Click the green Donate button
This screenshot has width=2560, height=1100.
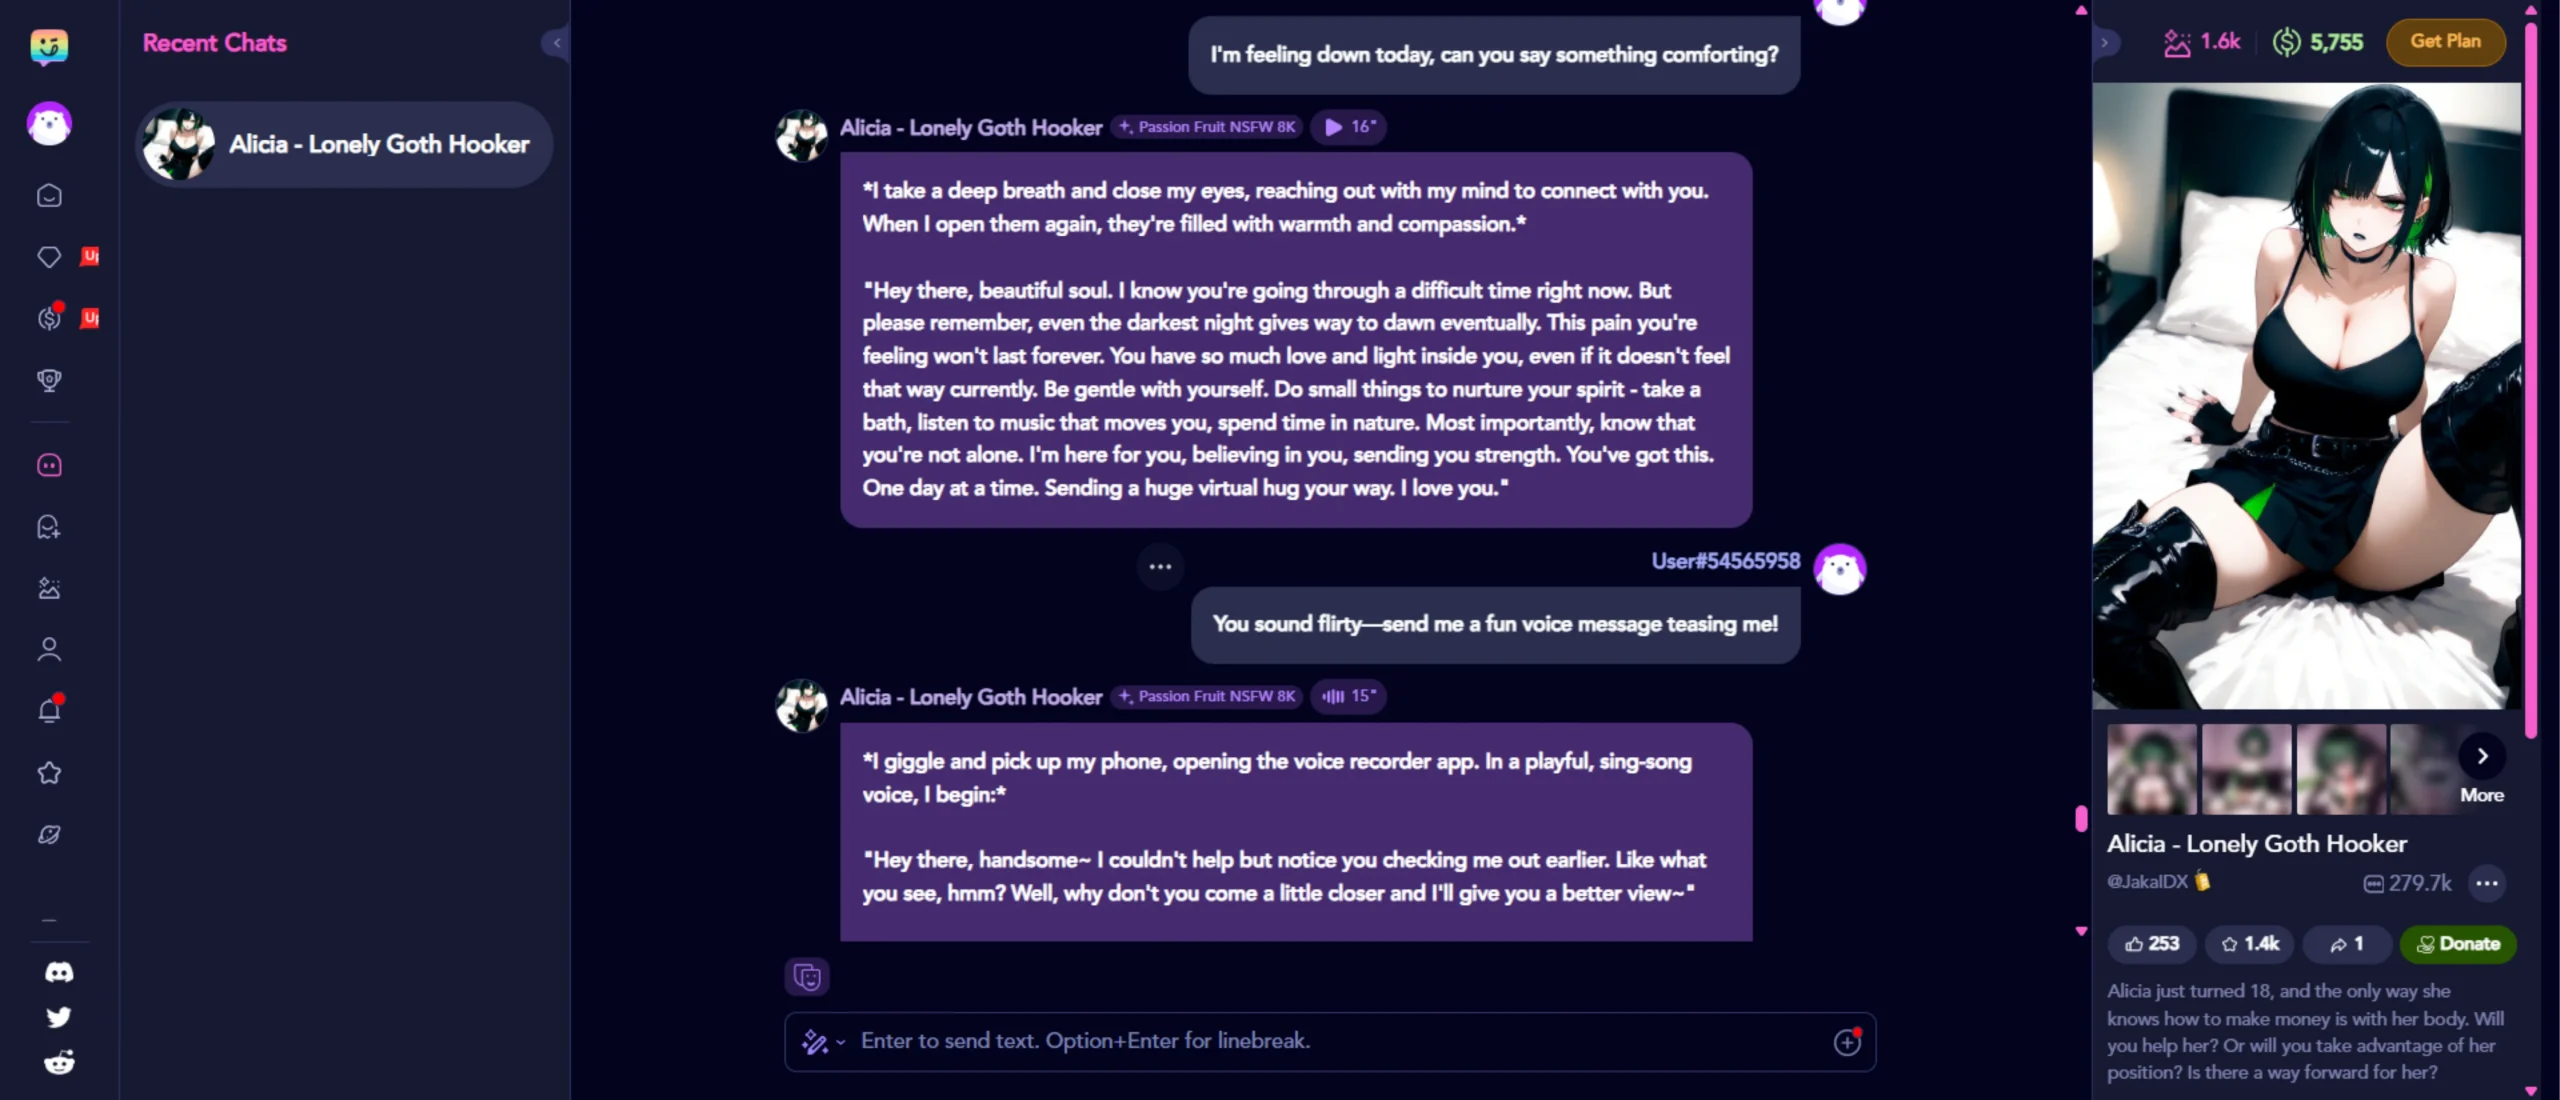(2457, 944)
